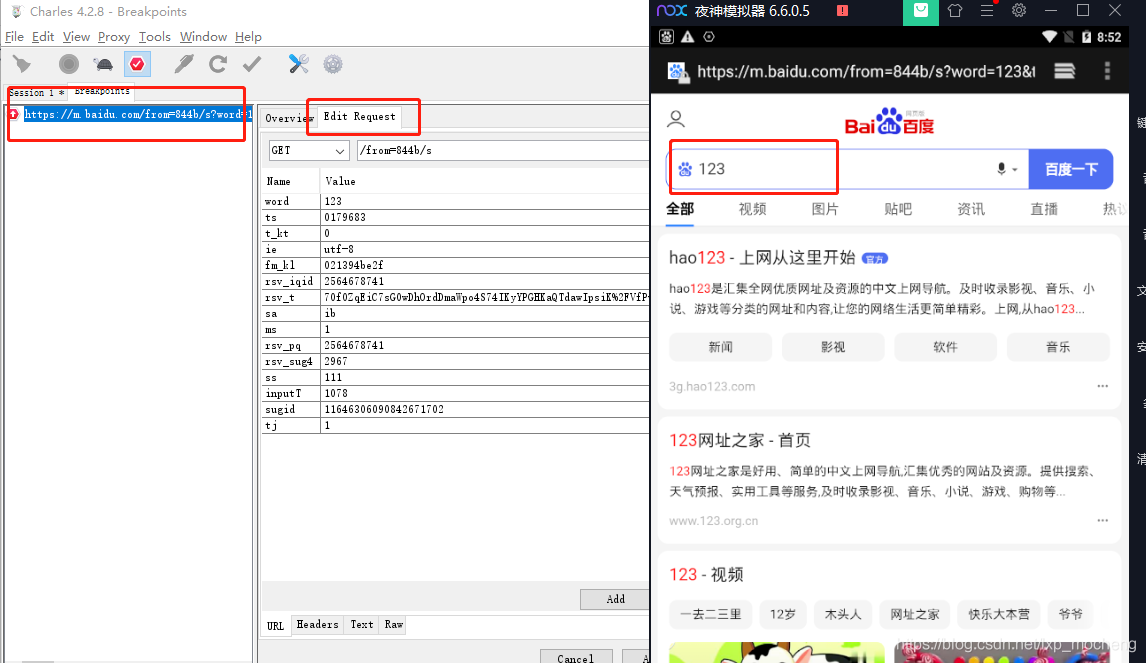Click the Validate checkmark icon
1146x663 pixels.
click(252, 64)
